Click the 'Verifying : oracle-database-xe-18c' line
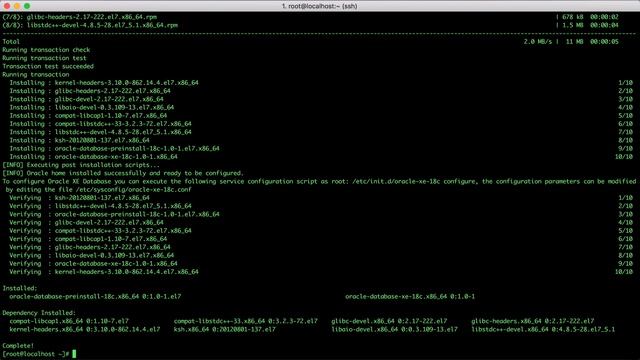Image resolution: width=640 pixels, height=360 pixels. click(x=93, y=263)
